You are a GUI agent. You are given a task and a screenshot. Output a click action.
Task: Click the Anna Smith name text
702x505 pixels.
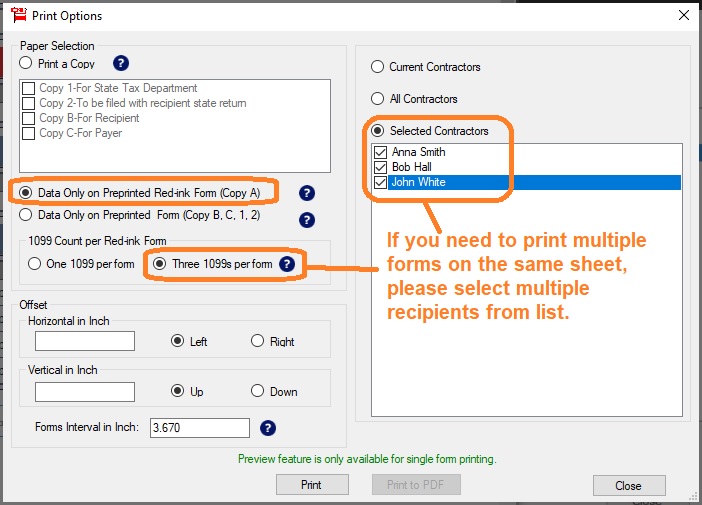pos(419,152)
